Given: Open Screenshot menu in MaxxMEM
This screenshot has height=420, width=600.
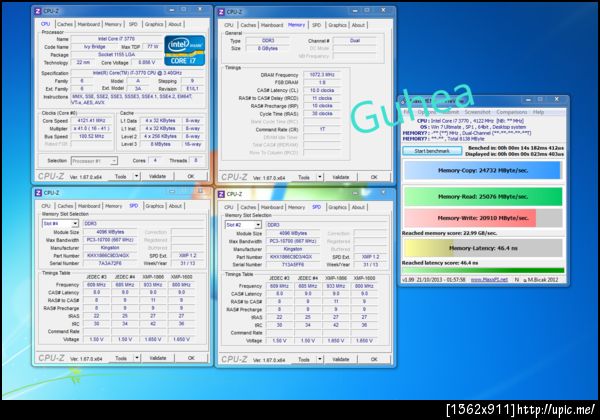Looking at the screenshot, I should (478, 112).
